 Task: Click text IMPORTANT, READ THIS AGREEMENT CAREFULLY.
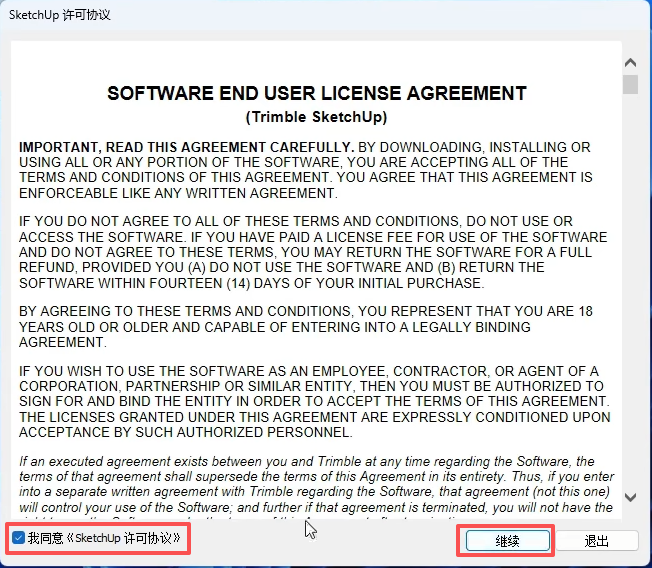pos(186,147)
